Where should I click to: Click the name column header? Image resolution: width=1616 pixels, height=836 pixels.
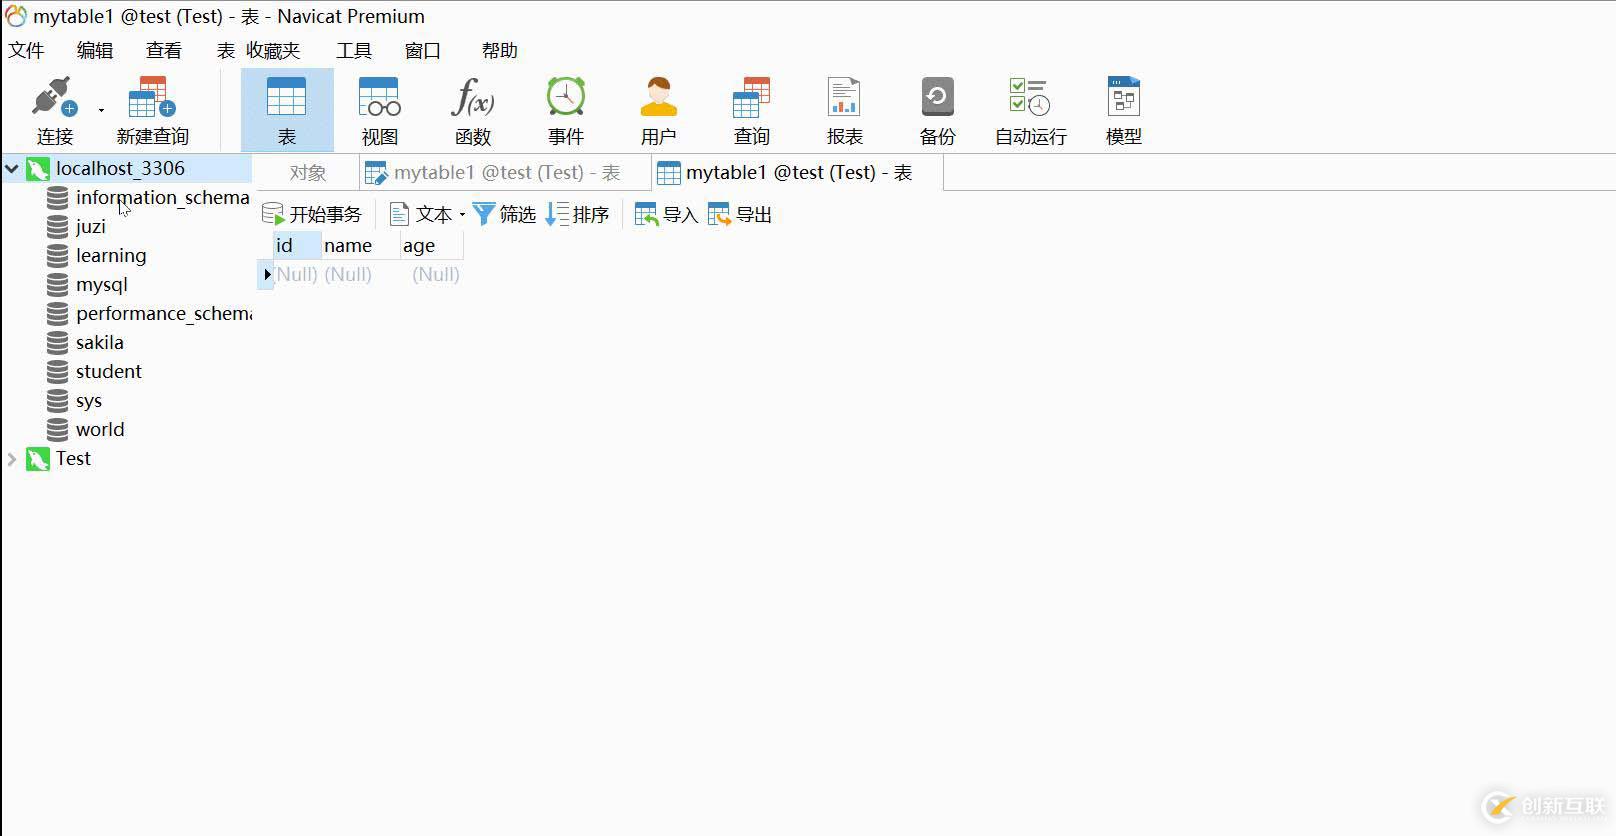tap(361, 245)
